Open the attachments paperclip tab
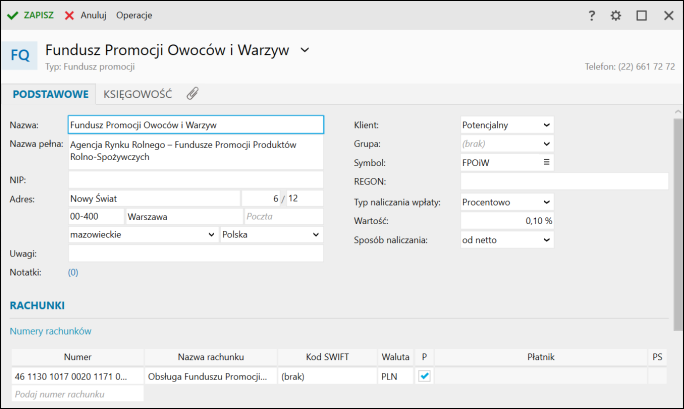Screen dimensions: 684x409 coord(192,94)
